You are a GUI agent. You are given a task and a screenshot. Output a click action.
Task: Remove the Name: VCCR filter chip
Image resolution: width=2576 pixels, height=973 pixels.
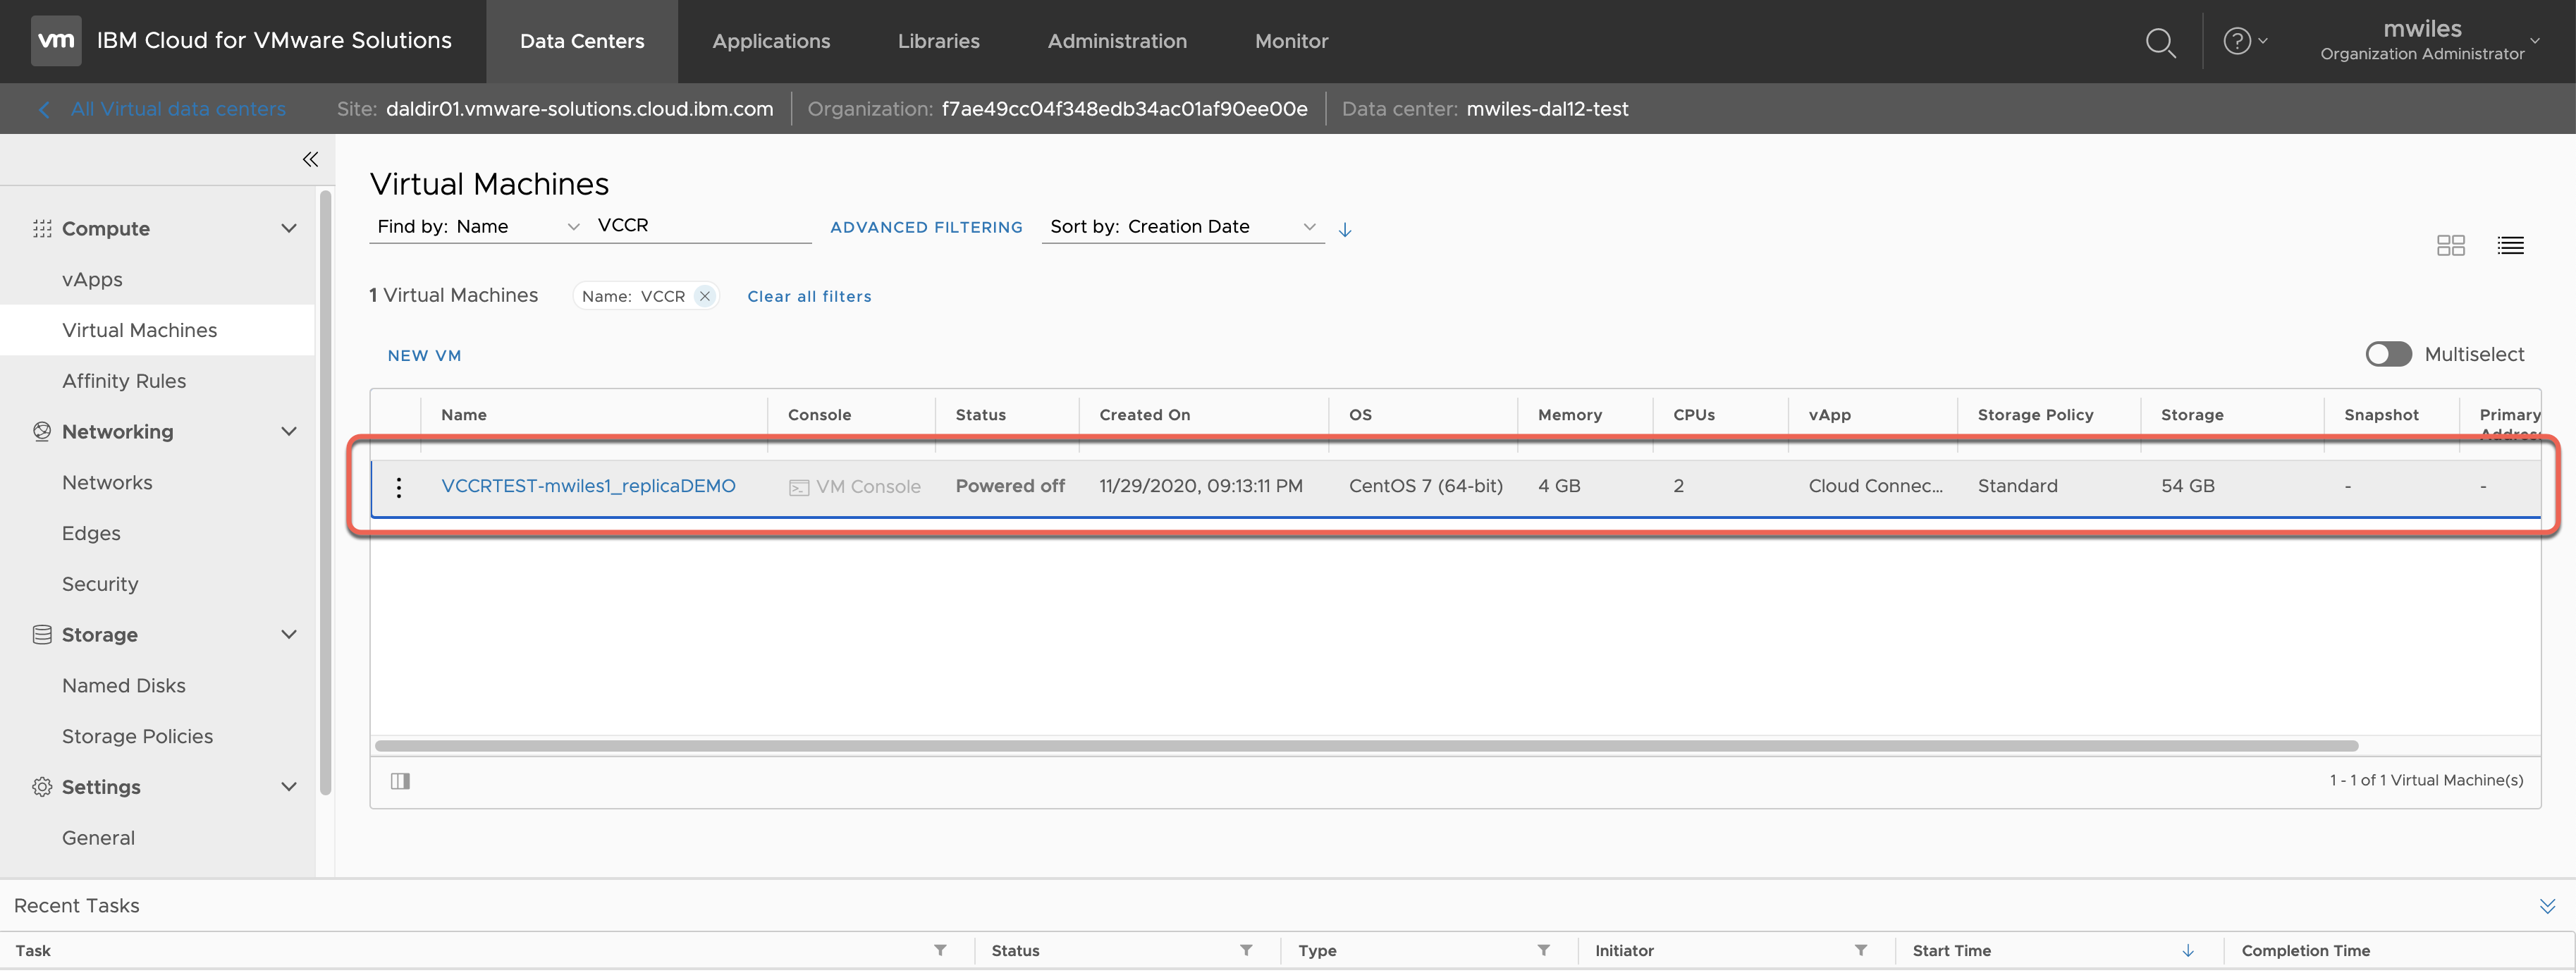[x=705, y=296]
